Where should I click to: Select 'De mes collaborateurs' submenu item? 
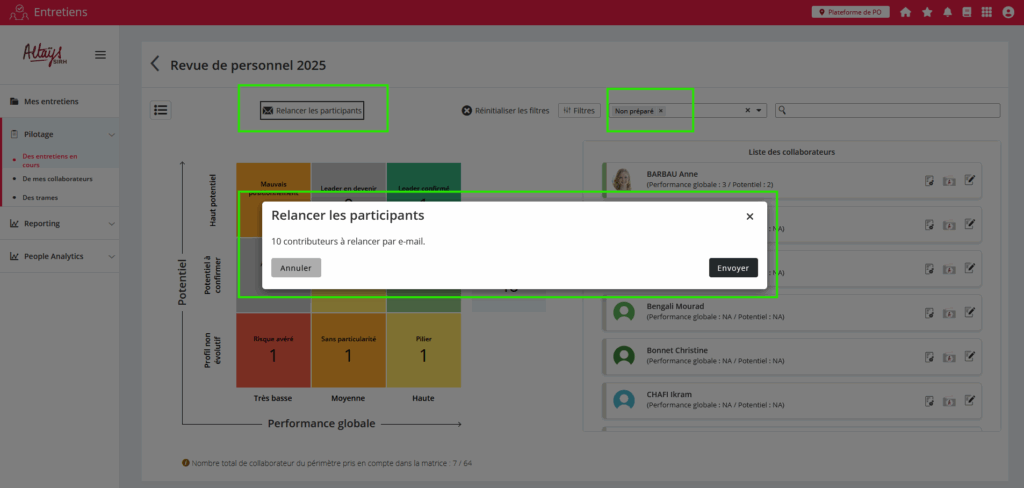(x=57, y=179)
